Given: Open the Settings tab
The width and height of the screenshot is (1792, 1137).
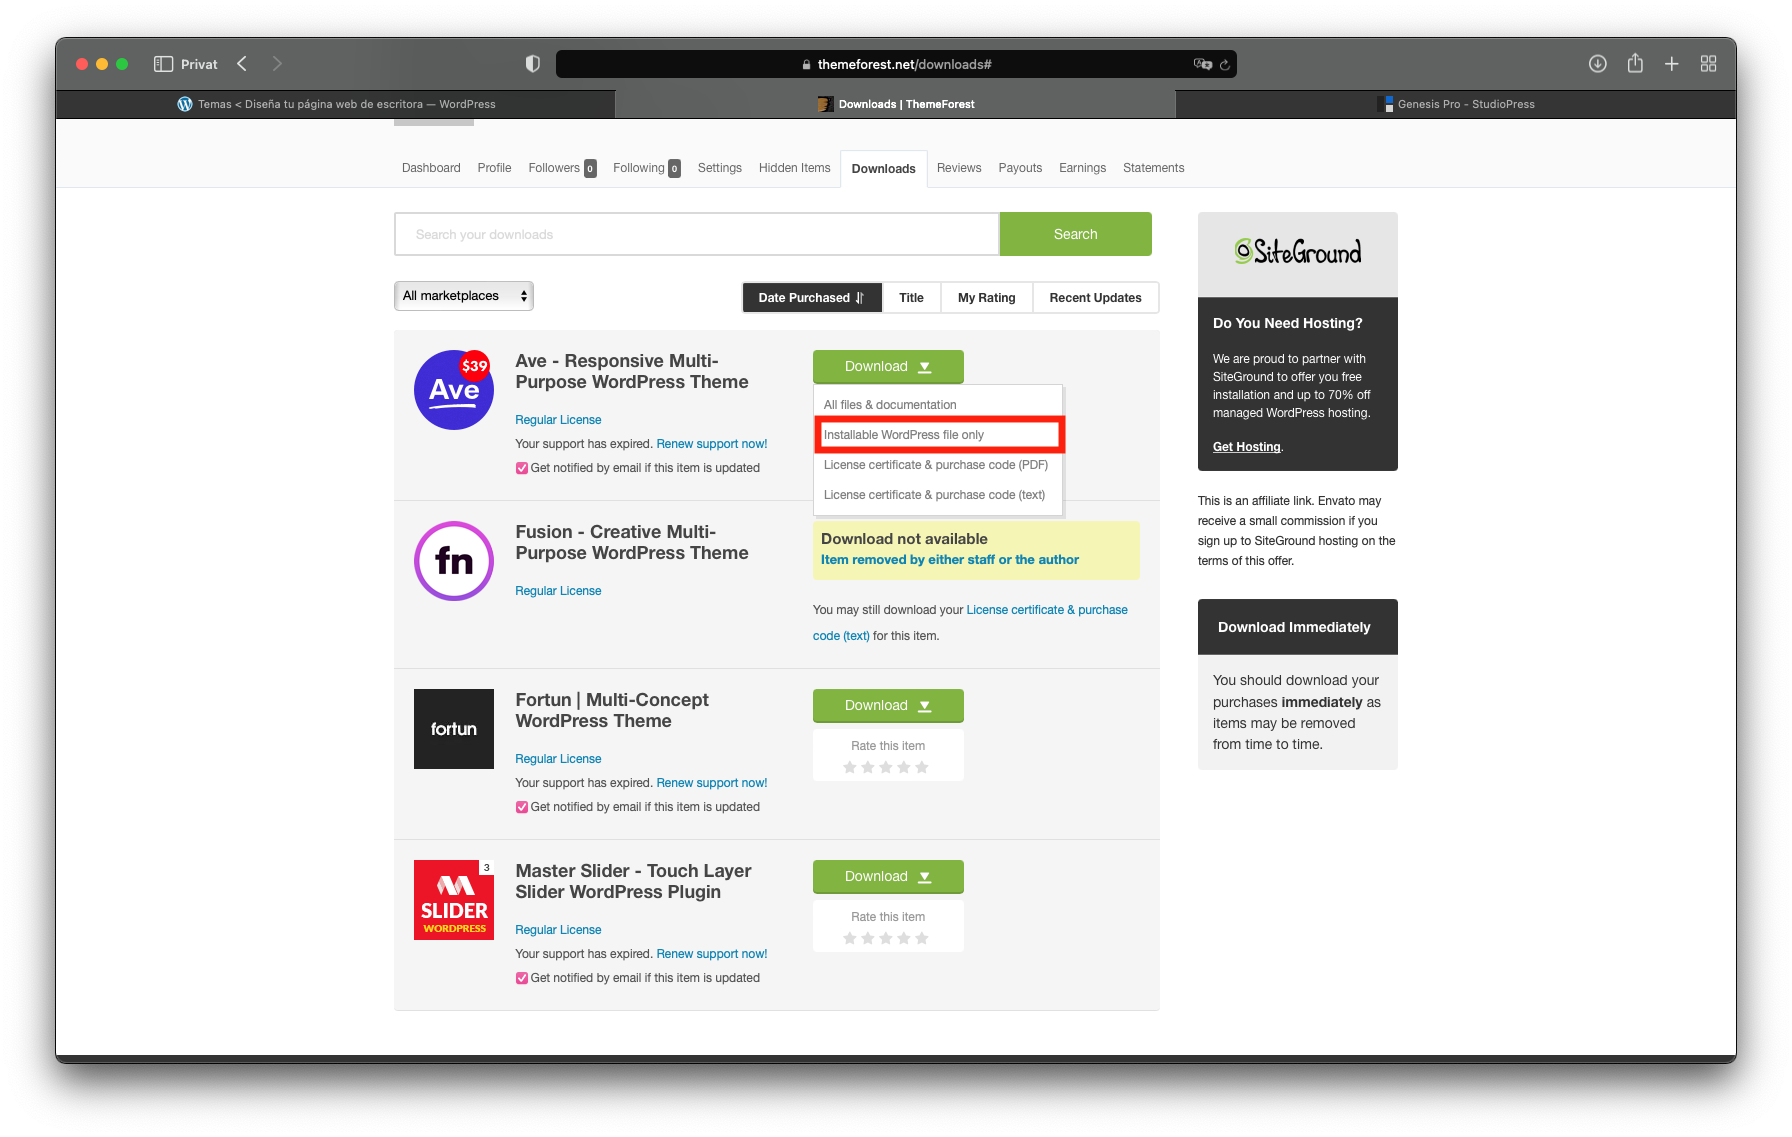Looking at the screenshot, I should [720, 168].
